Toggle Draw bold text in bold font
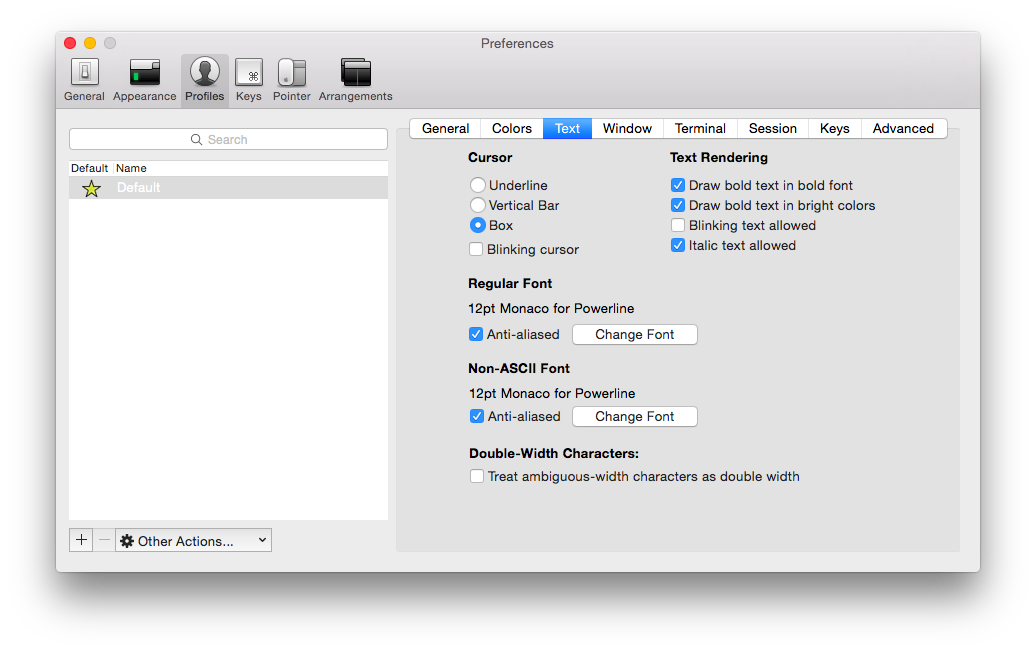Viewport: 1036px width, 652px height. [678, 185]
